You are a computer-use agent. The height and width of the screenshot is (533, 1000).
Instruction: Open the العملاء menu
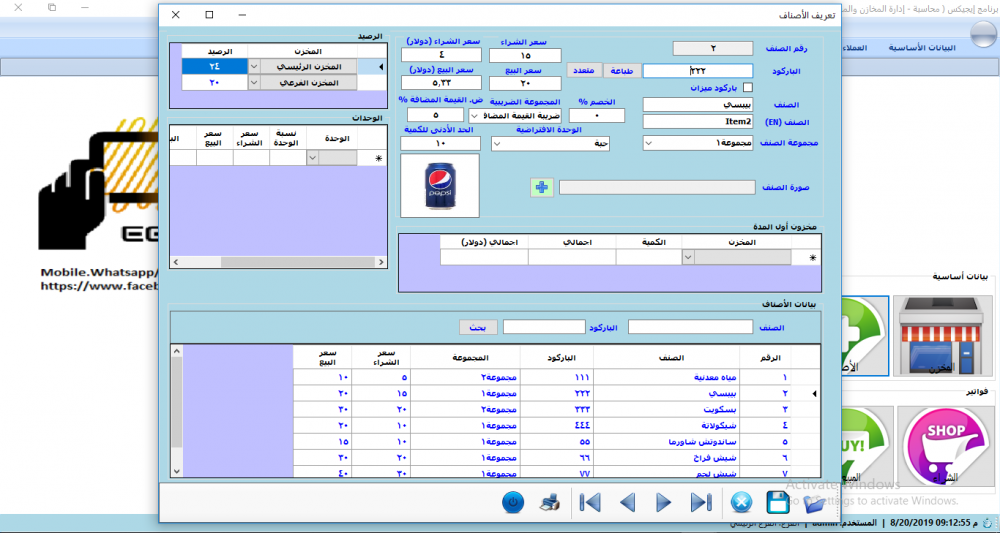[x=854, y=48]
